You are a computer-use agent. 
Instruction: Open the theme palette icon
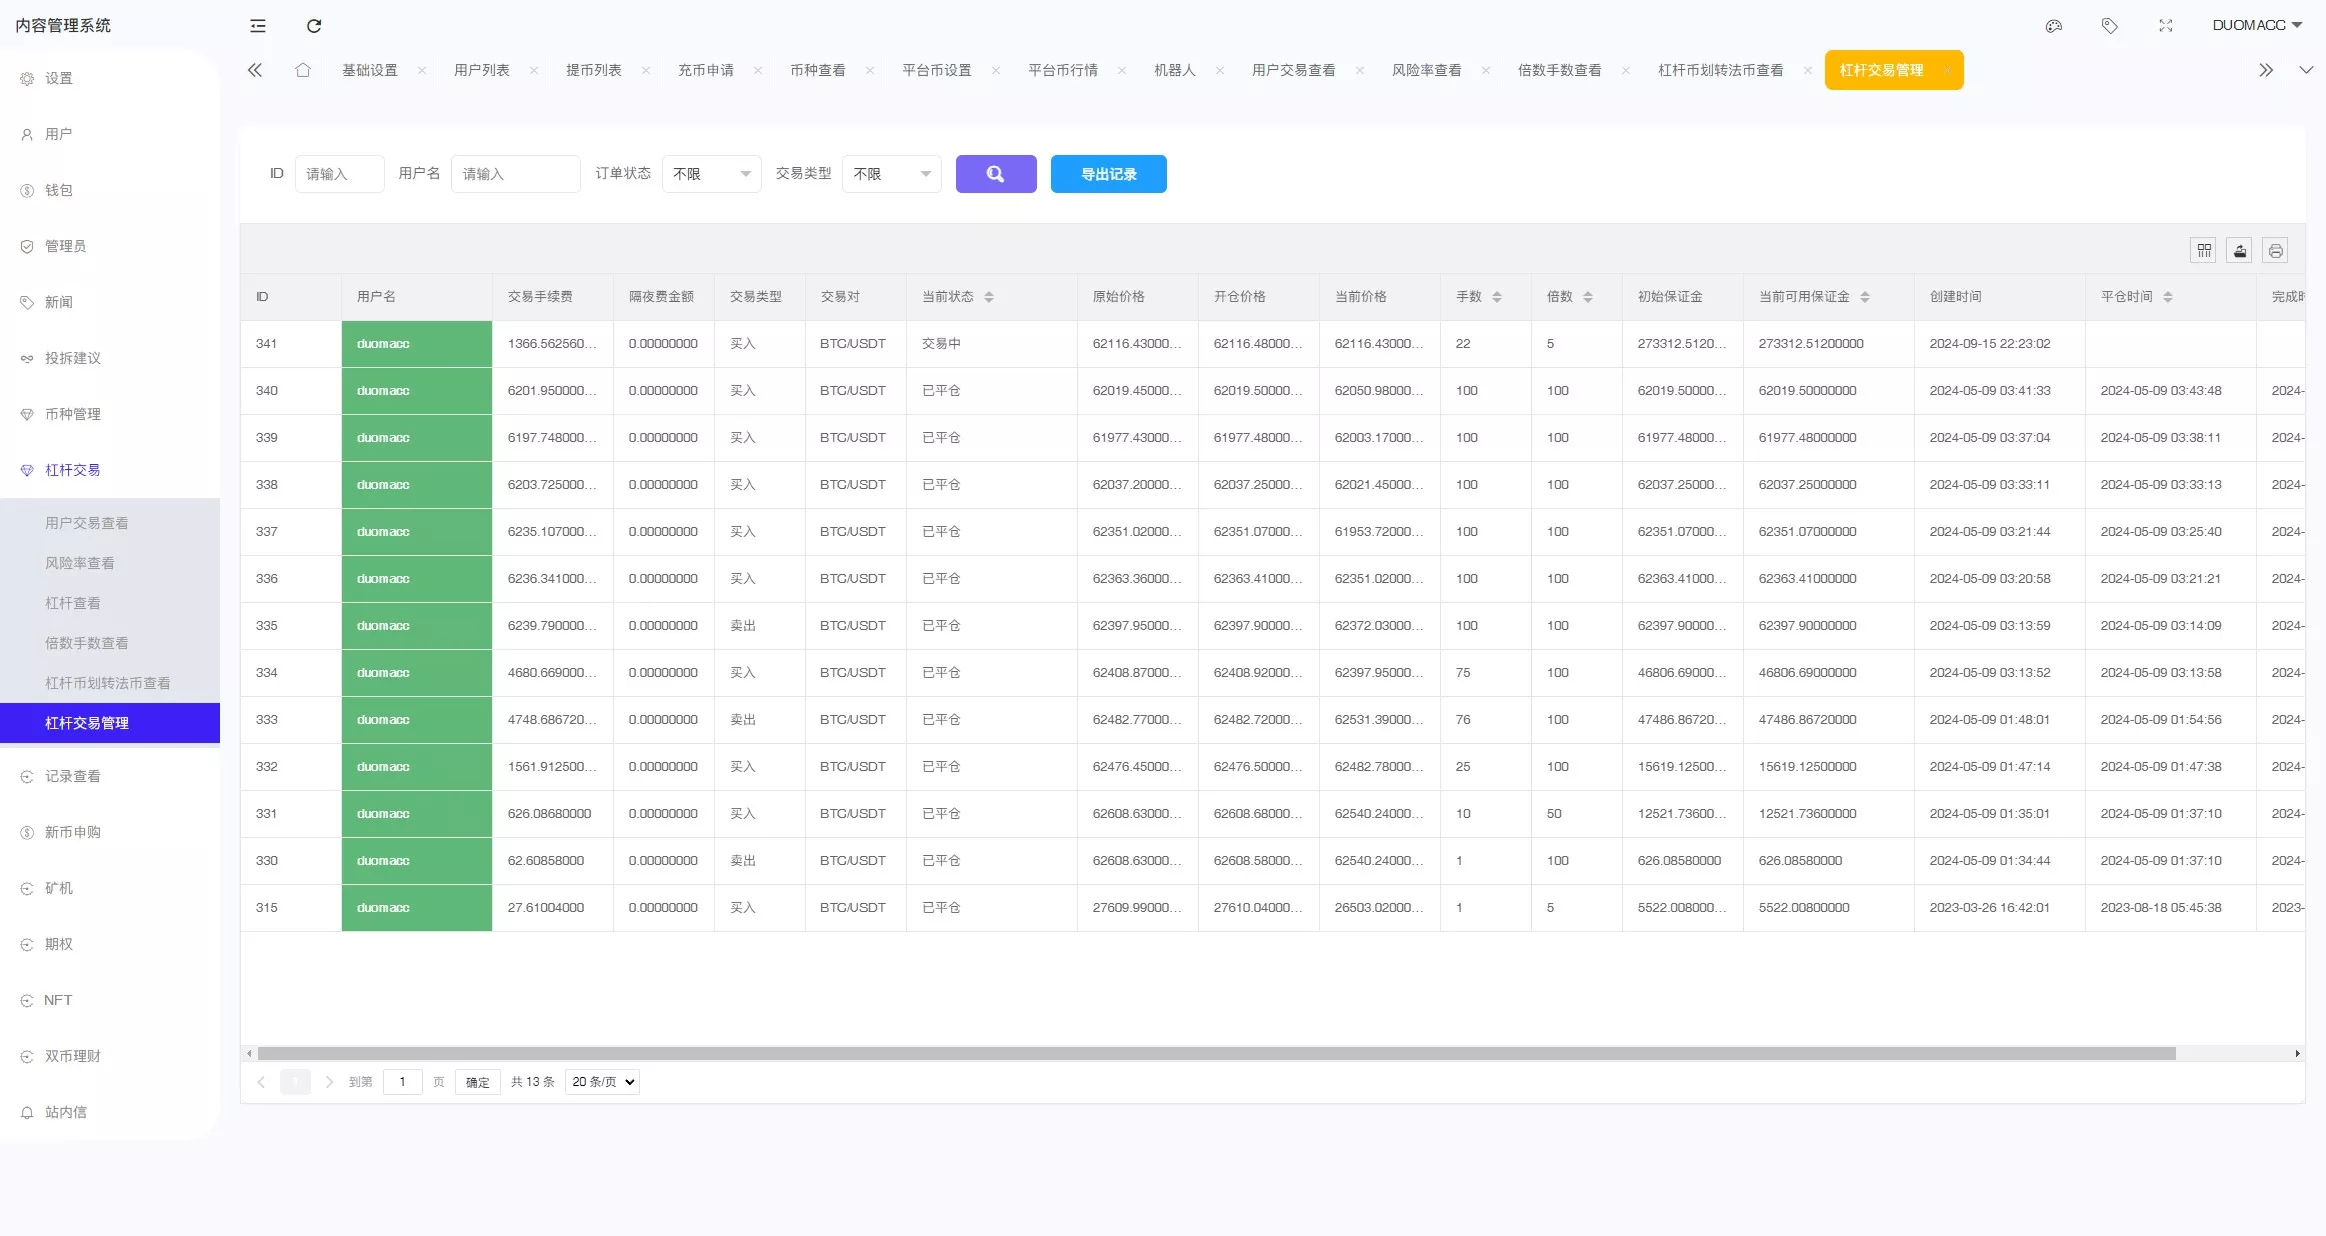[2054, 26]
